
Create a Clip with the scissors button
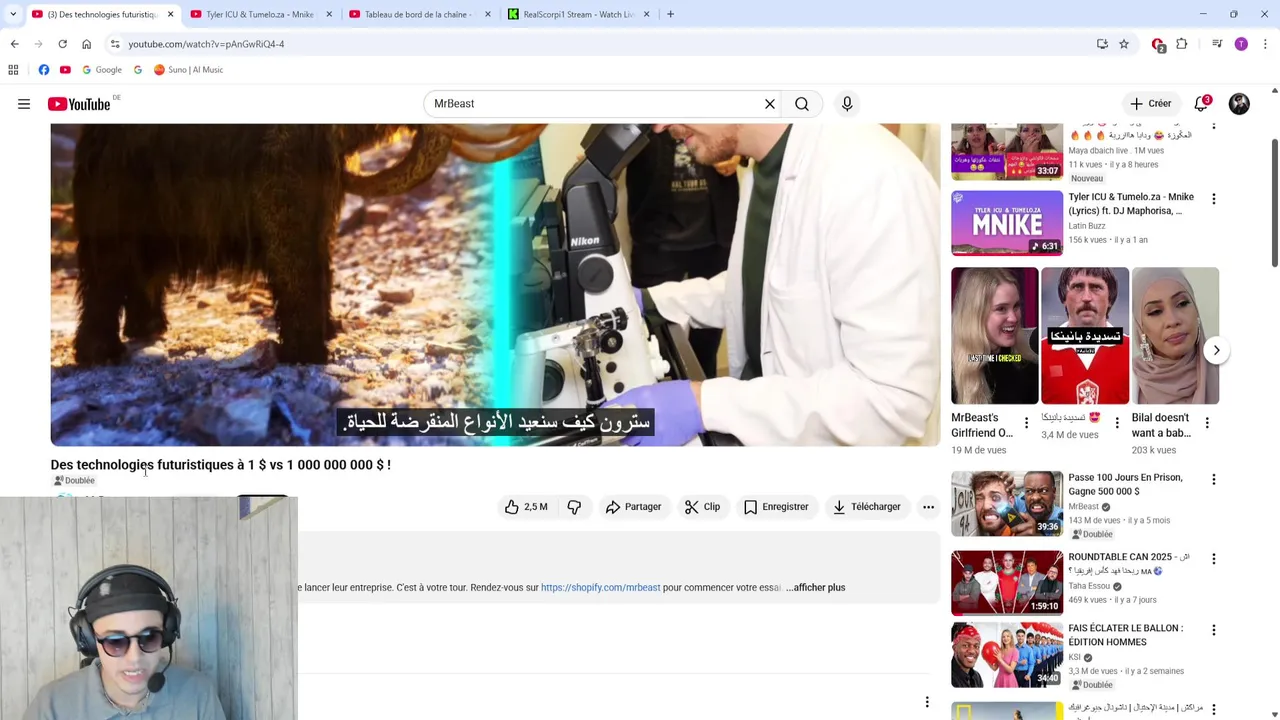point(702,507)
